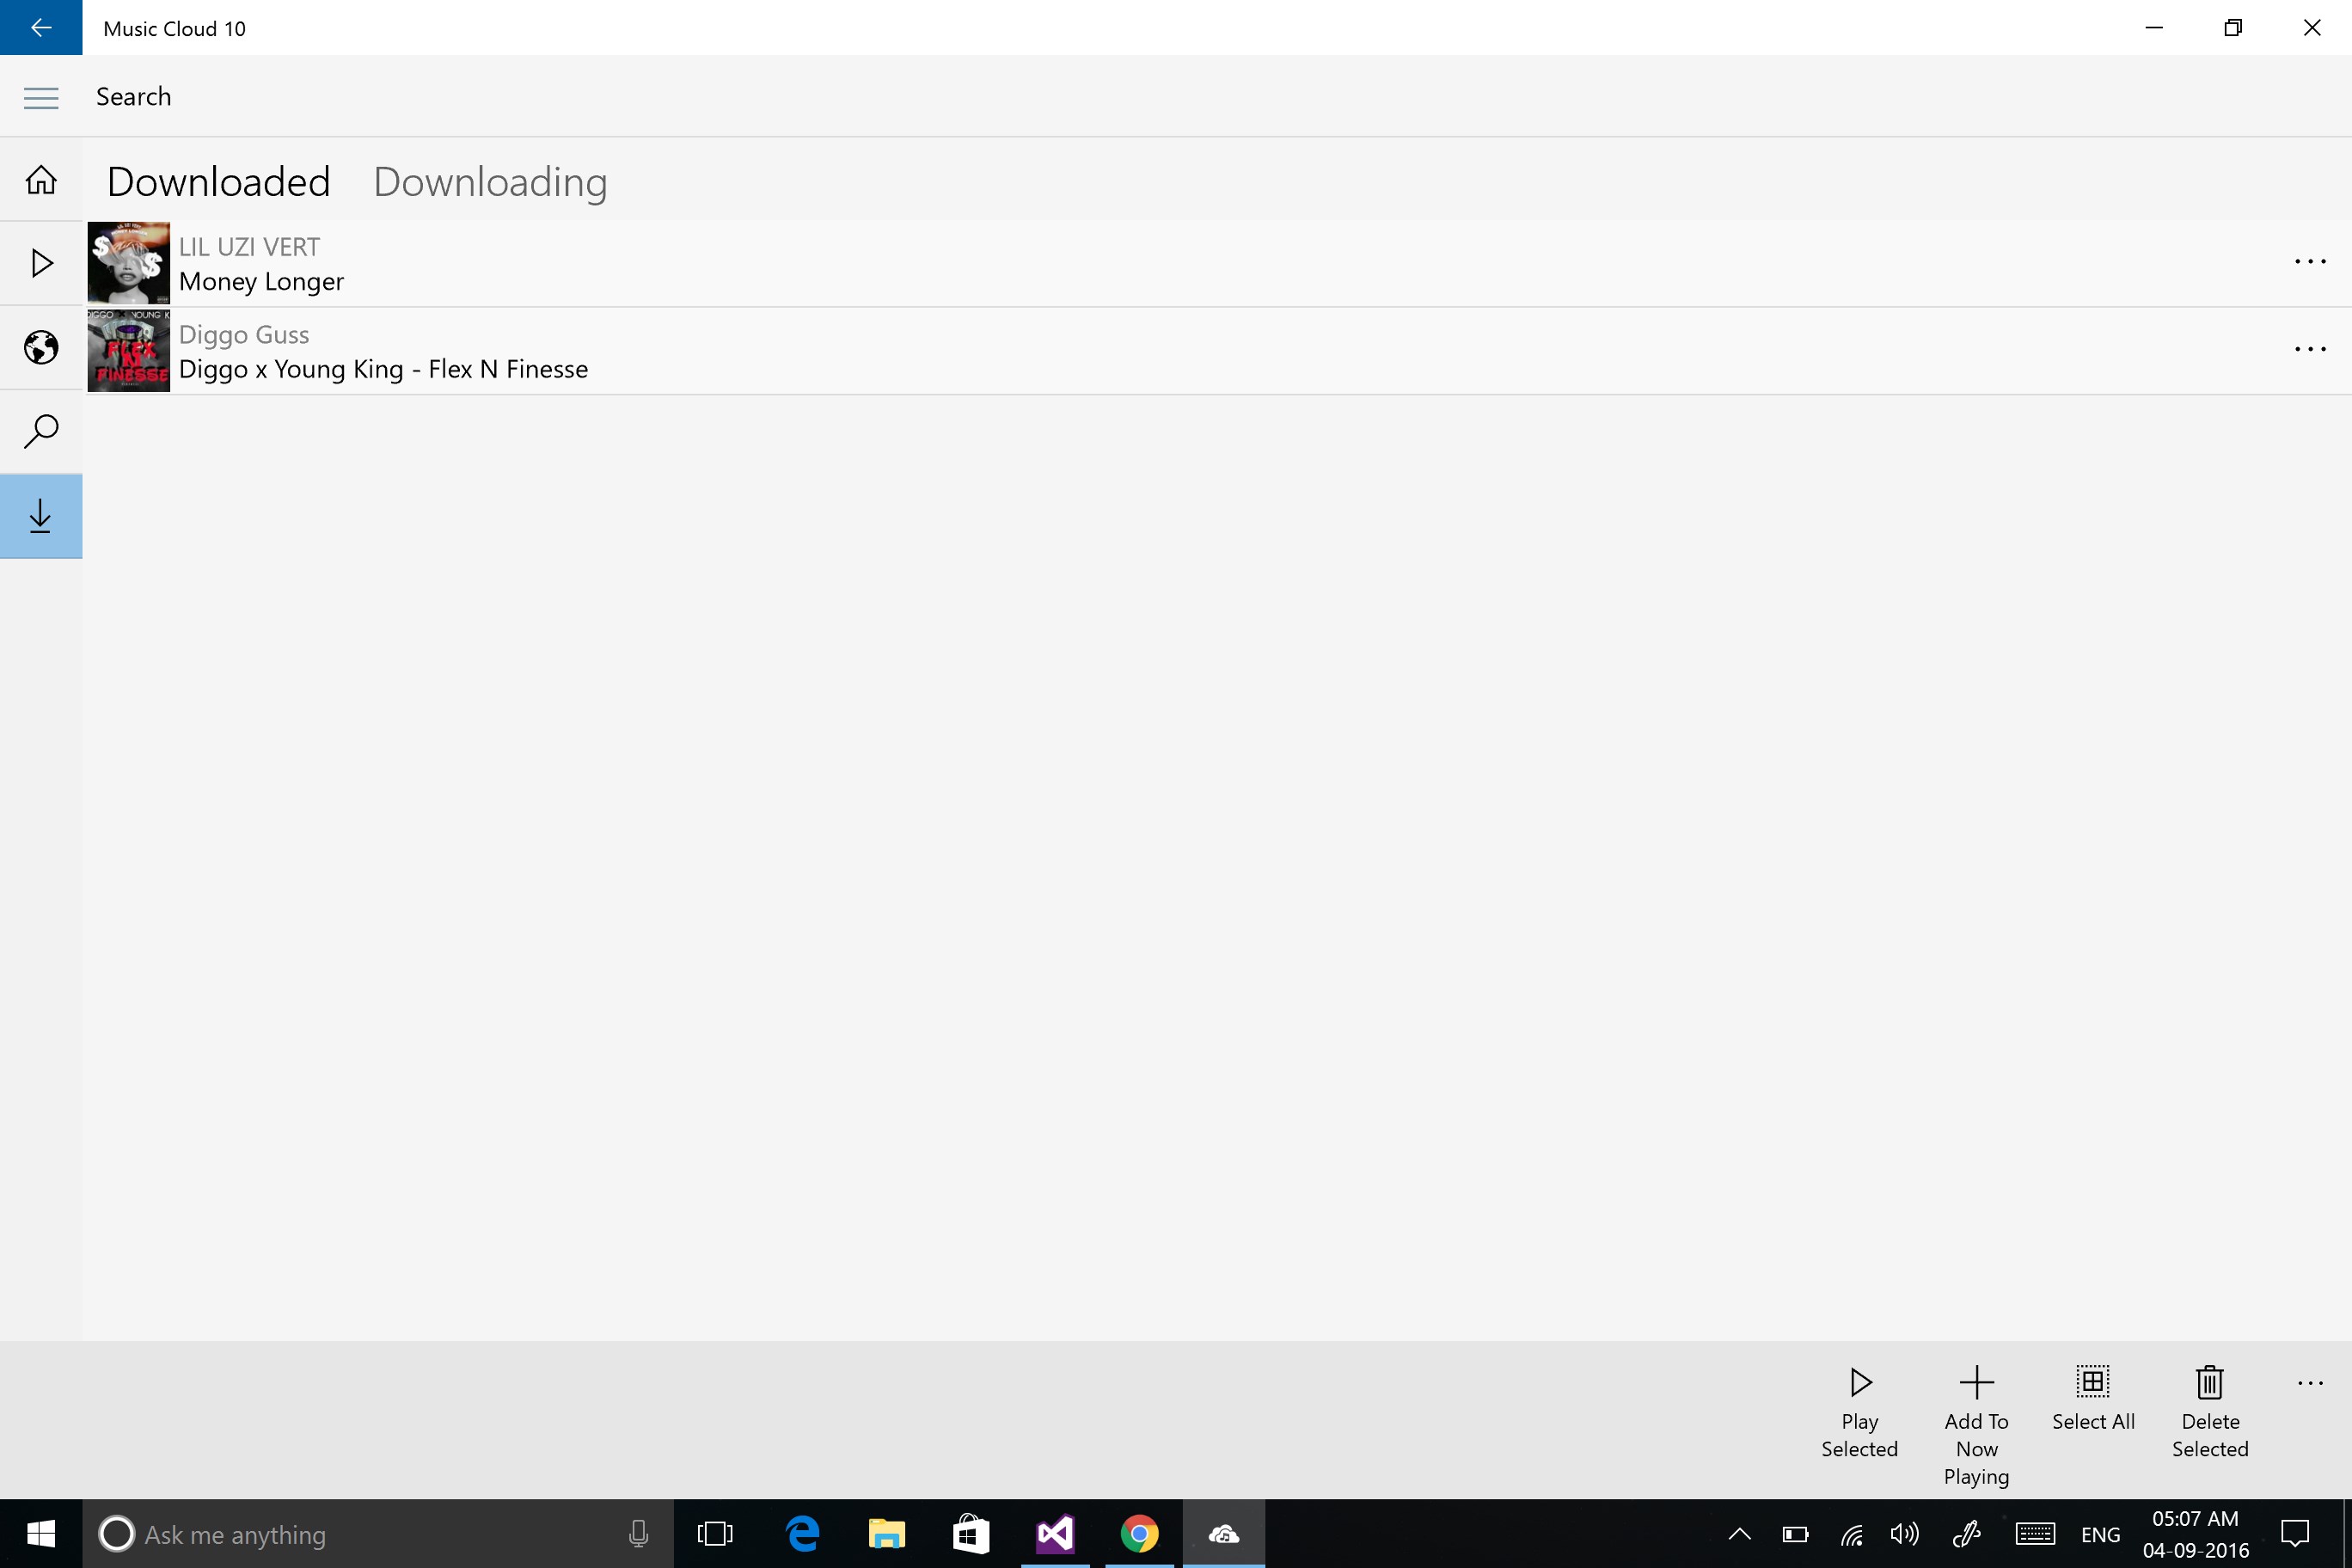Click the Delete Selected trash icon

2209,1383
